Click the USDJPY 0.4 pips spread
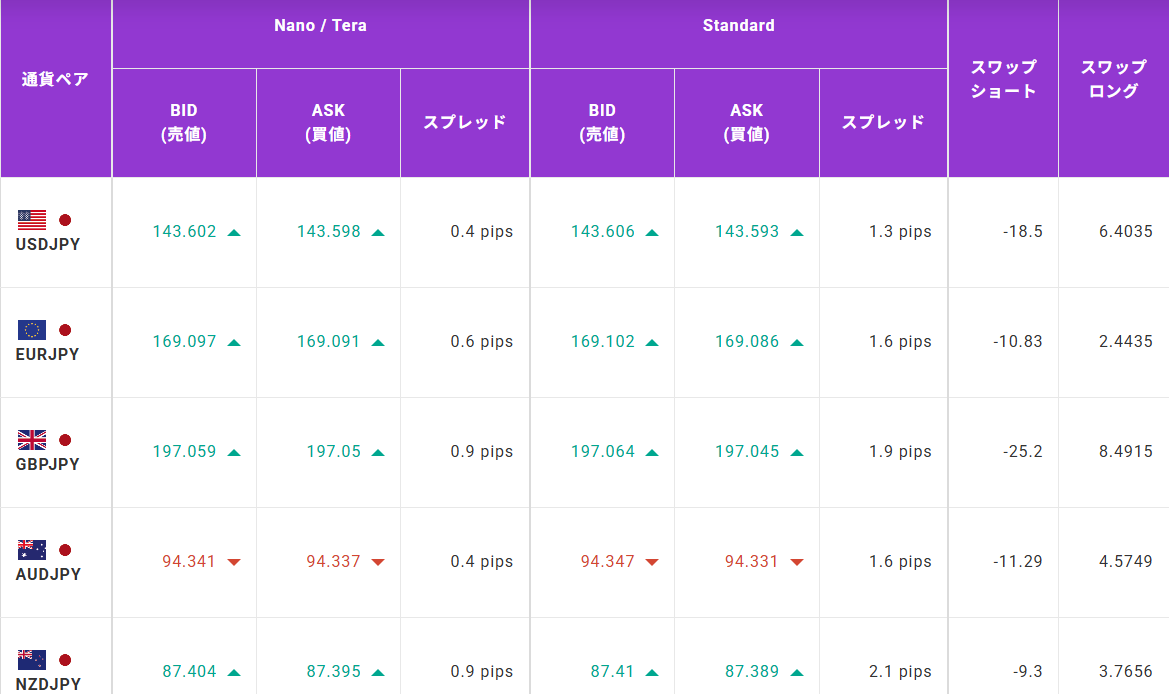This screenshot has height=694, width=1169. 482,232
